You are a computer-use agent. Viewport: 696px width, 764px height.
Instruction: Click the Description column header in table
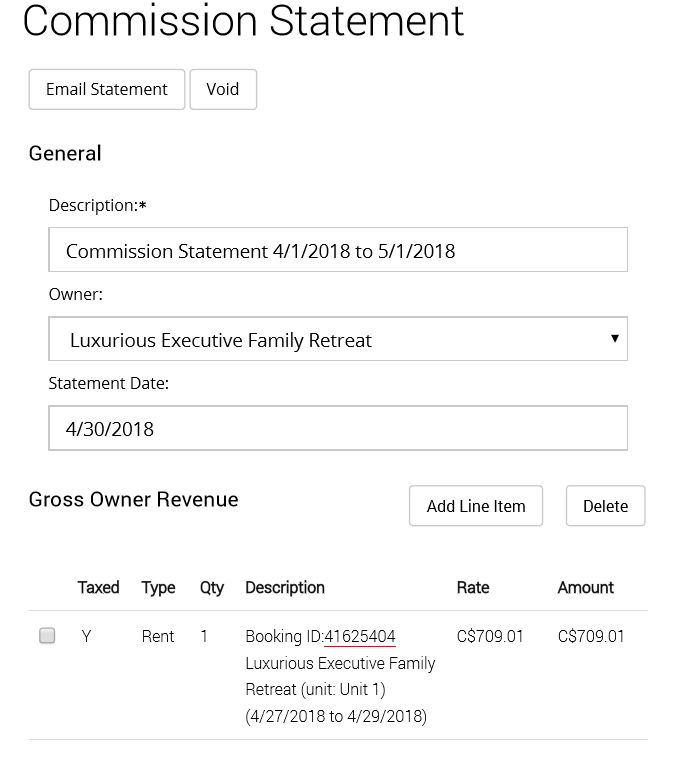coord(285,587)
